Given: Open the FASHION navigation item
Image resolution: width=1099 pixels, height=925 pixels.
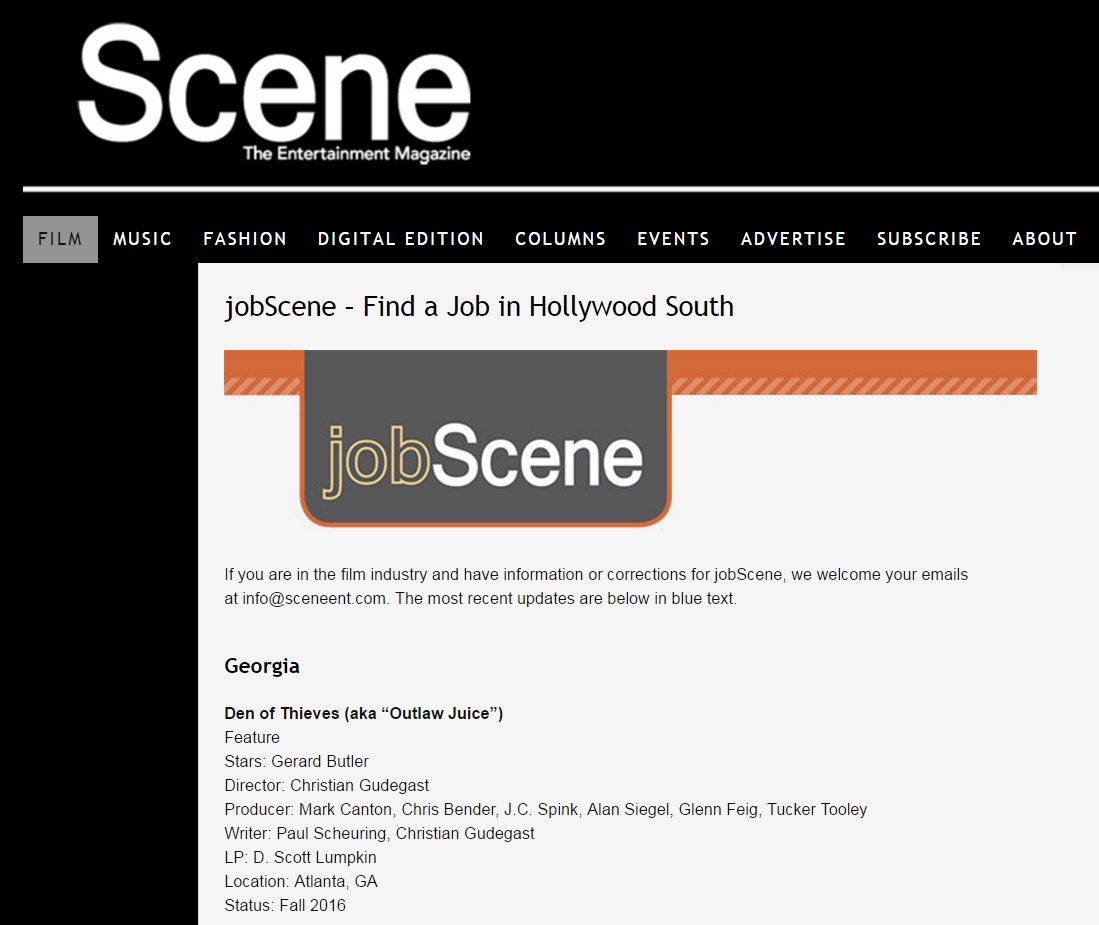Looking at the screenshot, I should pos(245,239).
